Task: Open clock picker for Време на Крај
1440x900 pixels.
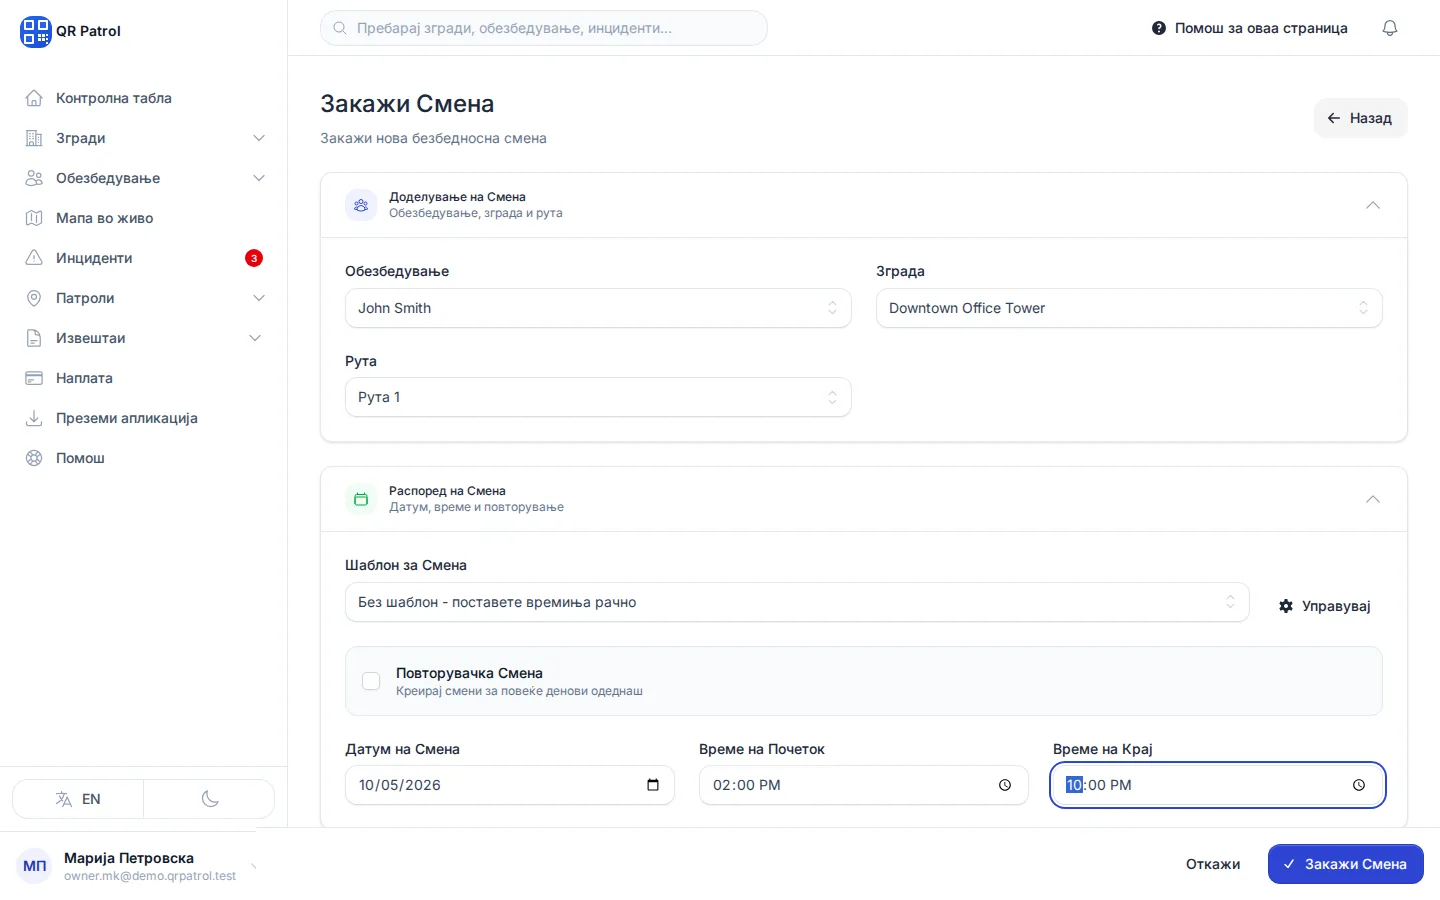Action: (x=1359, y=785)
